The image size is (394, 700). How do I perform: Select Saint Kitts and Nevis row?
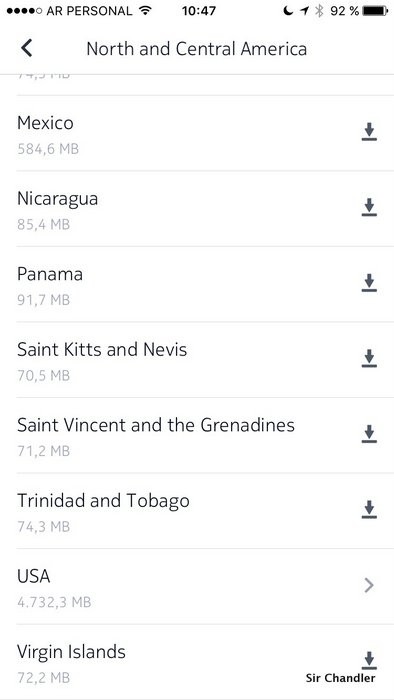pos(197,360)
